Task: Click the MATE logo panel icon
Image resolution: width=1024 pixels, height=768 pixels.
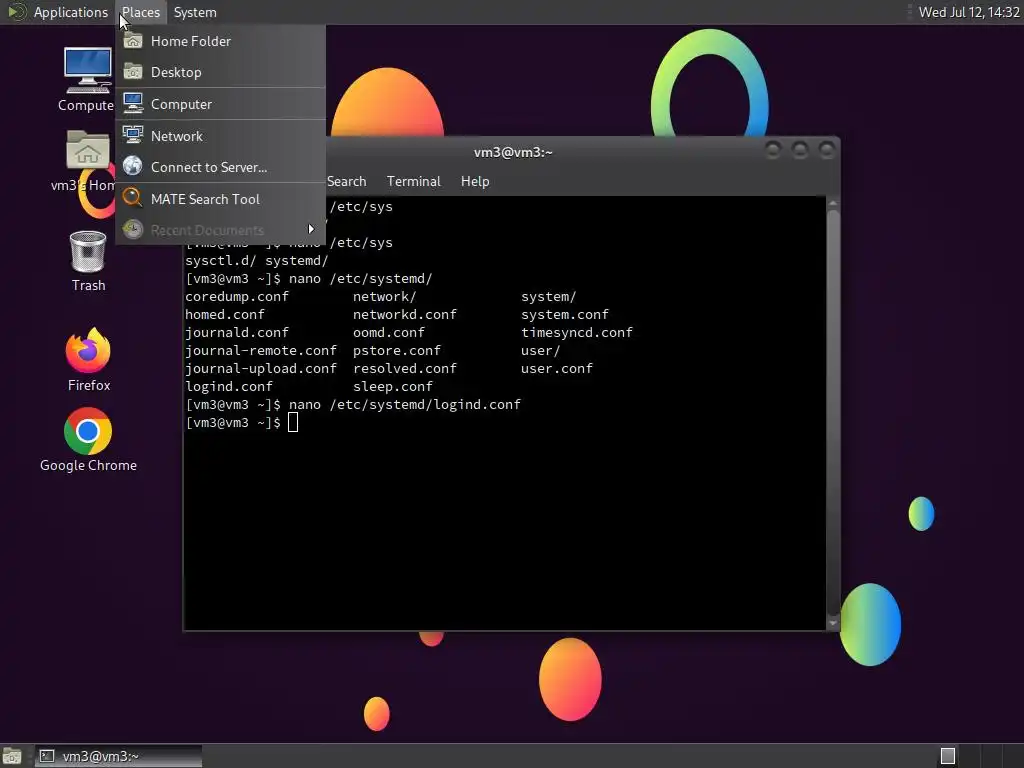Action: (x=16, y=12)
